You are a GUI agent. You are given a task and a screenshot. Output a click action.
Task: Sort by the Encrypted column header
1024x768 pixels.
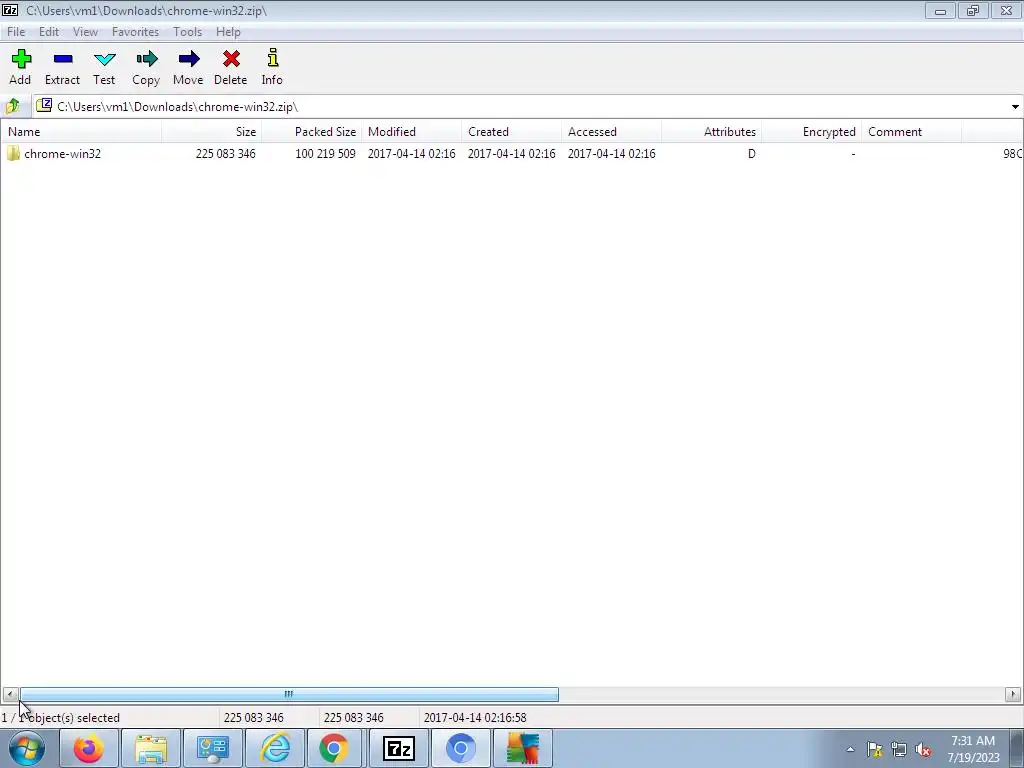coord(811,131)
